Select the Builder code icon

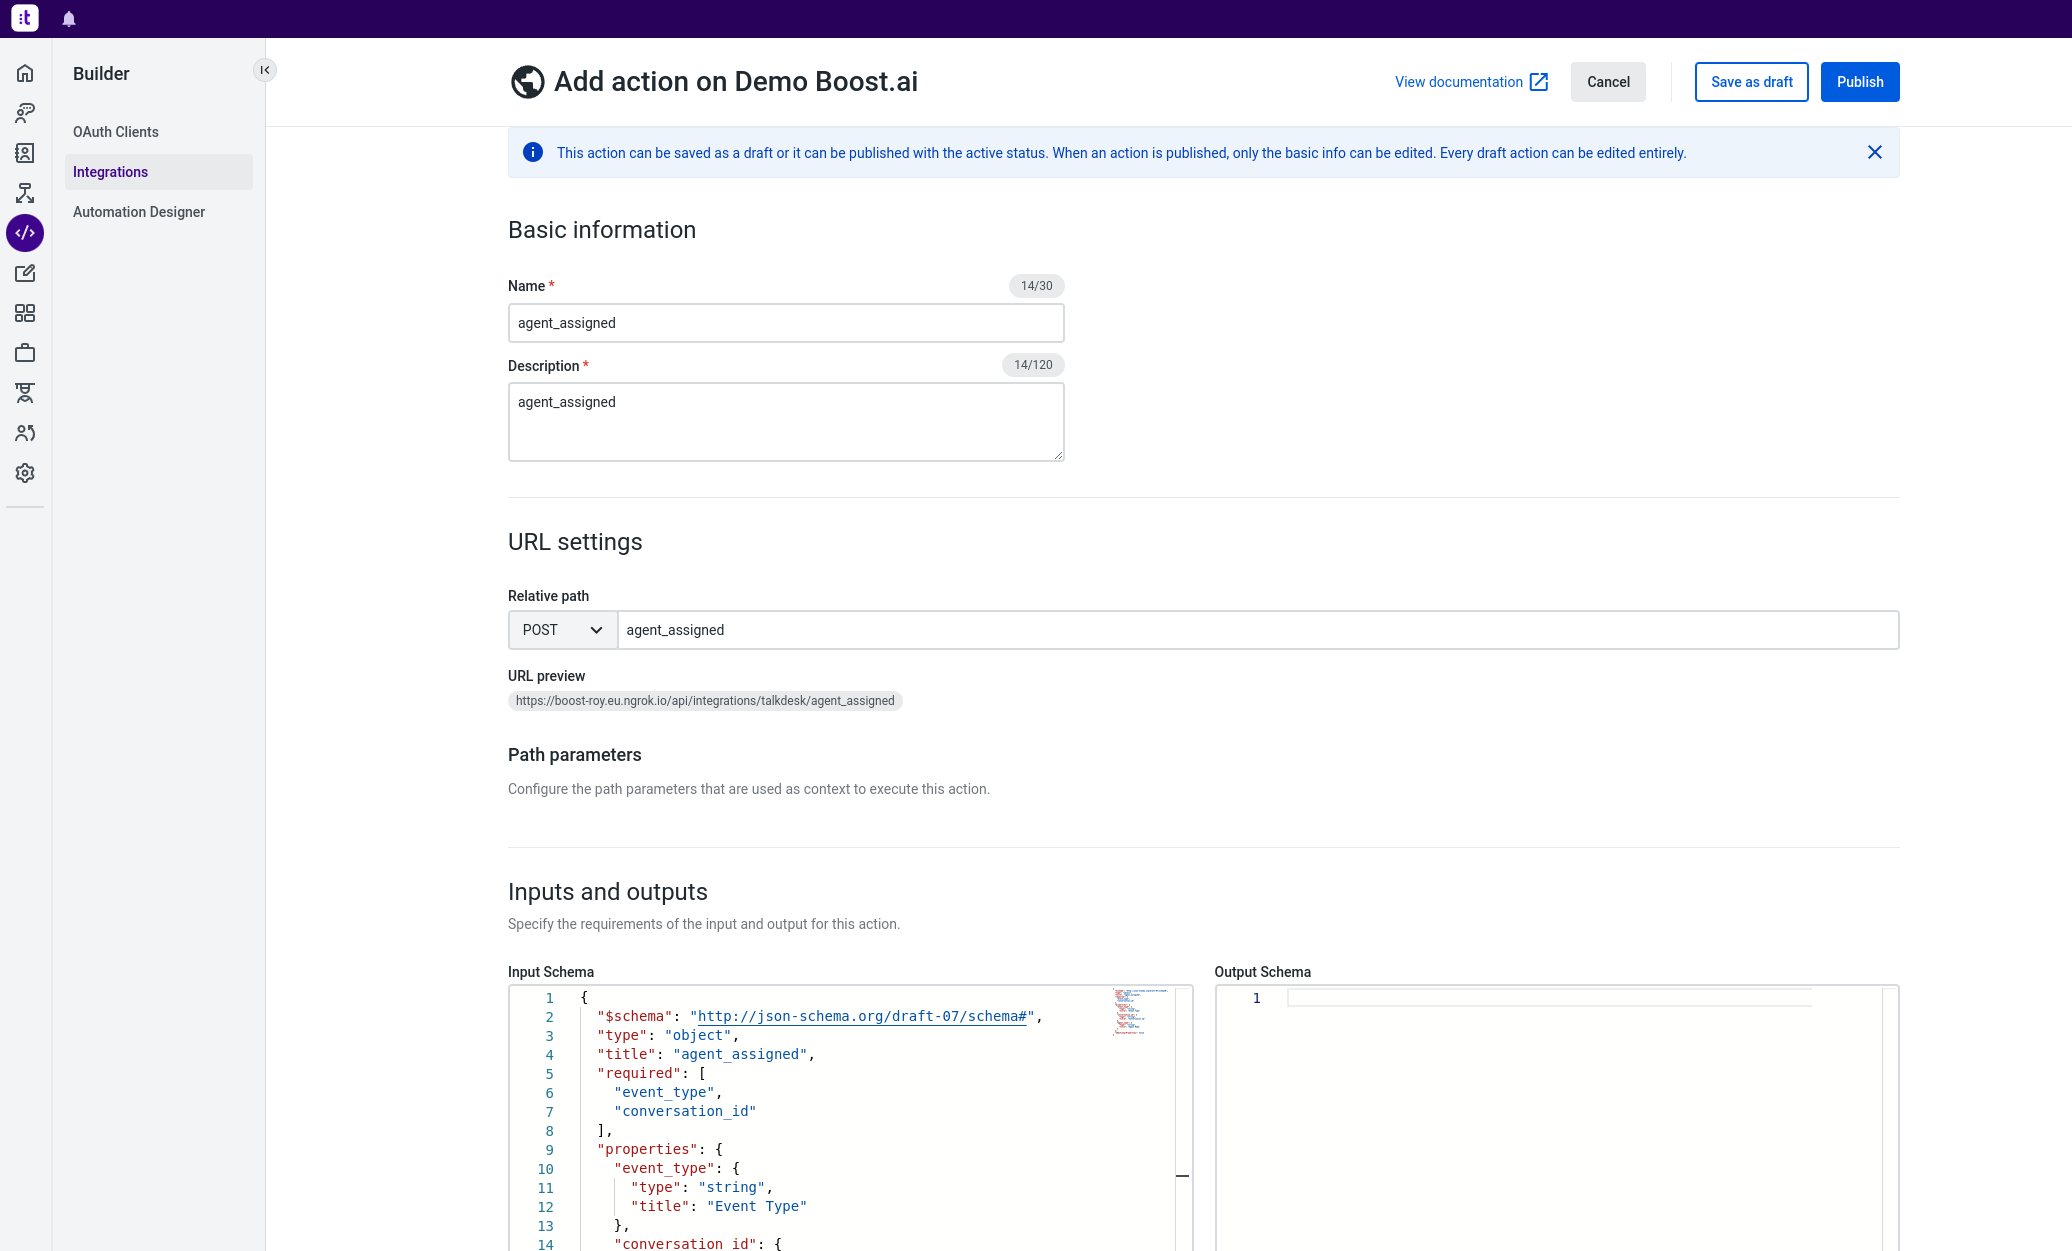(25, 233)
